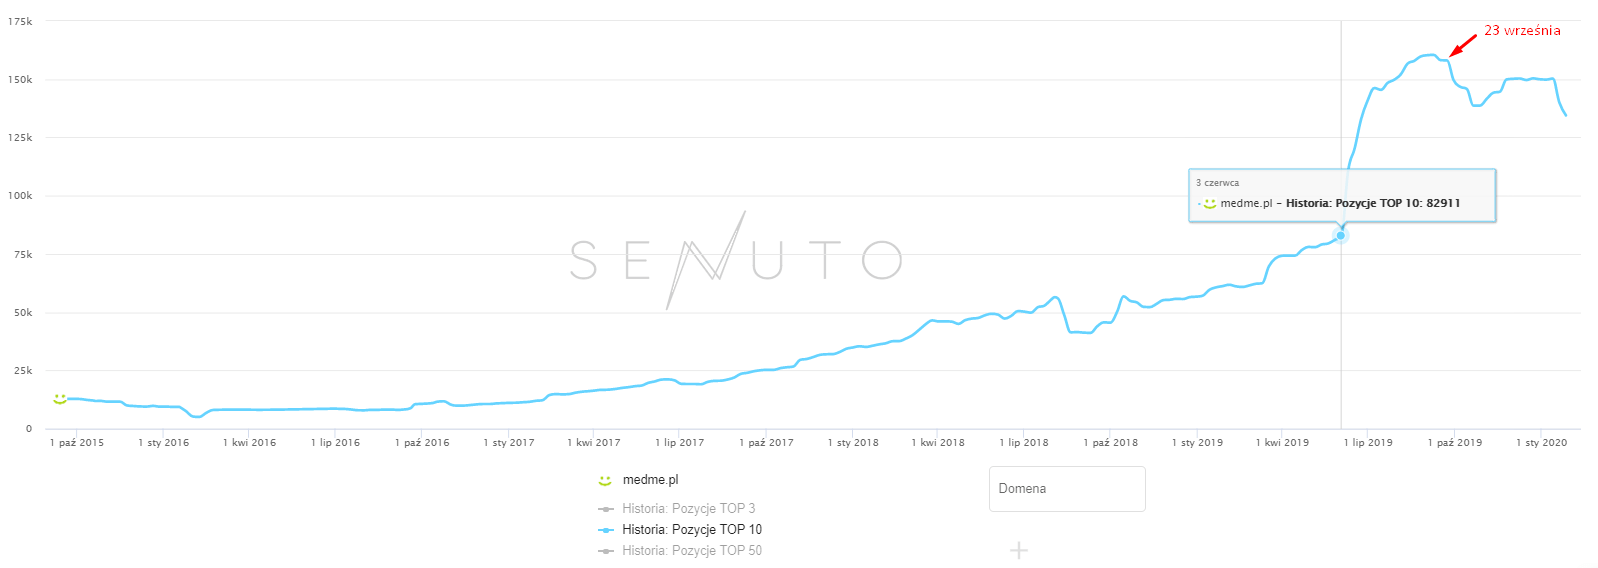Toggle the Historia: Pozycje TOP 3 series

[x=688, y=509]
